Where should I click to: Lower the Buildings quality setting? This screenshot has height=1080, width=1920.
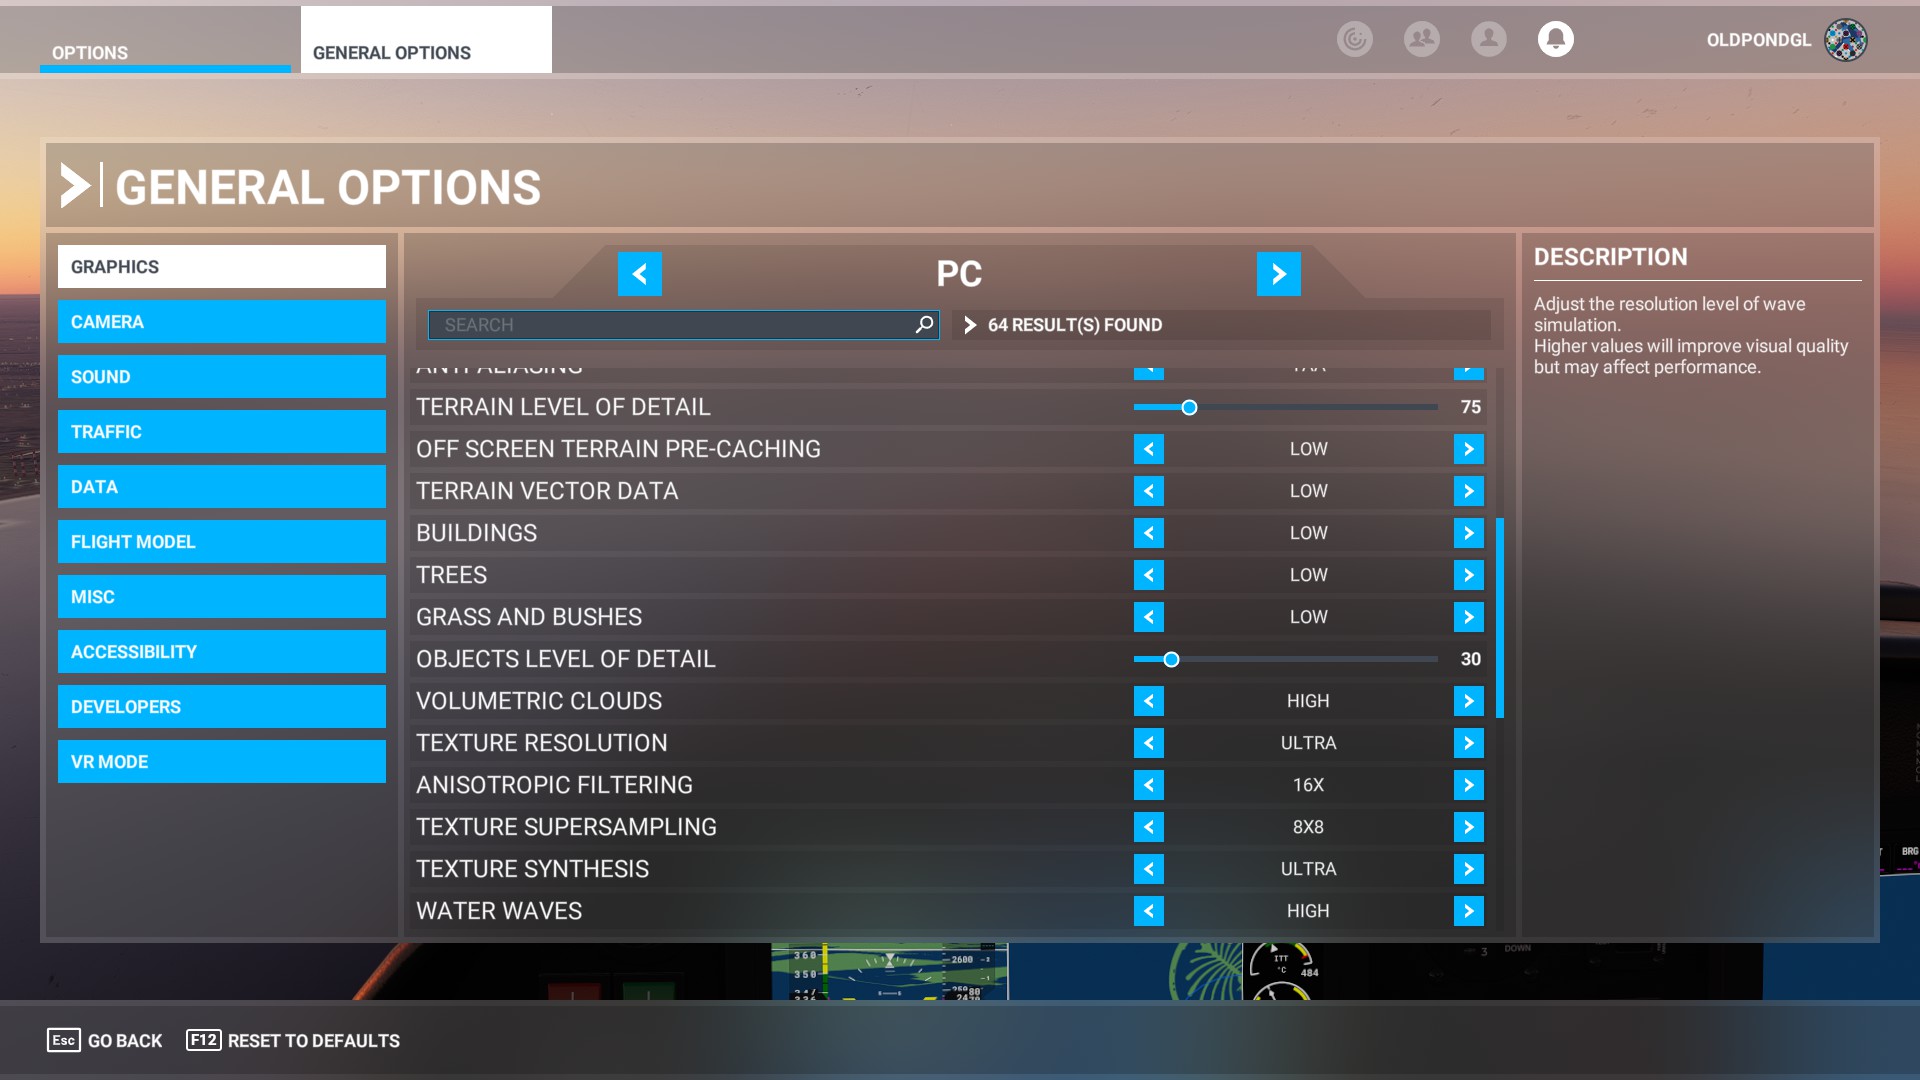(x=1149, y=533)
